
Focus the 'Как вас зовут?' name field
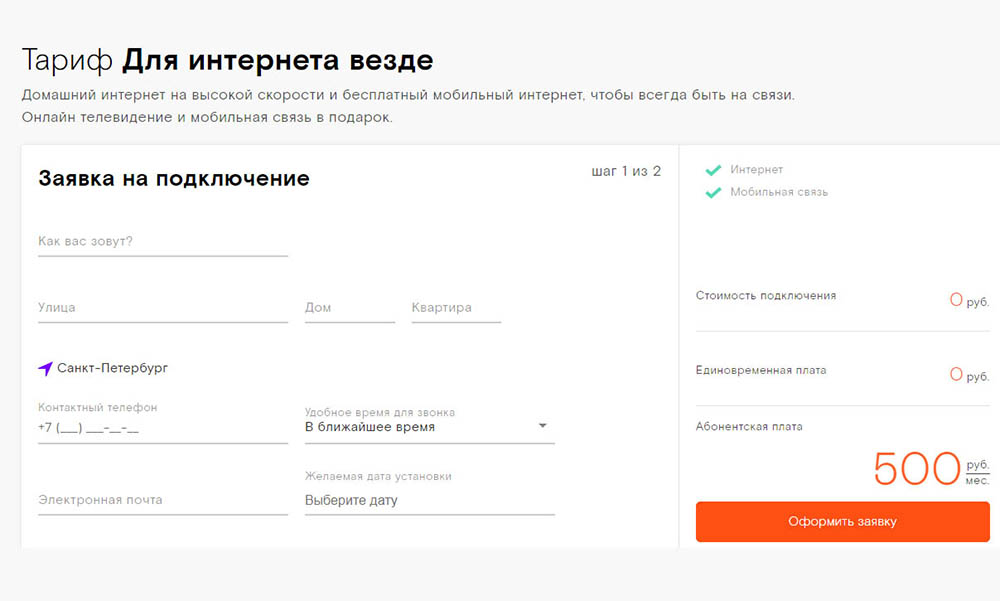coord(162,242)
